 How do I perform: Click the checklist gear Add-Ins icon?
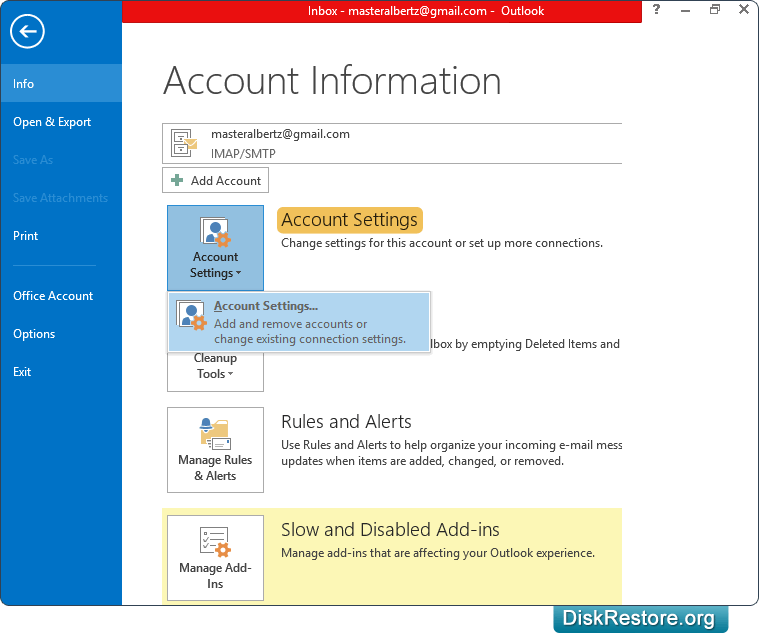pyautogui.click(x=215, y=542)
